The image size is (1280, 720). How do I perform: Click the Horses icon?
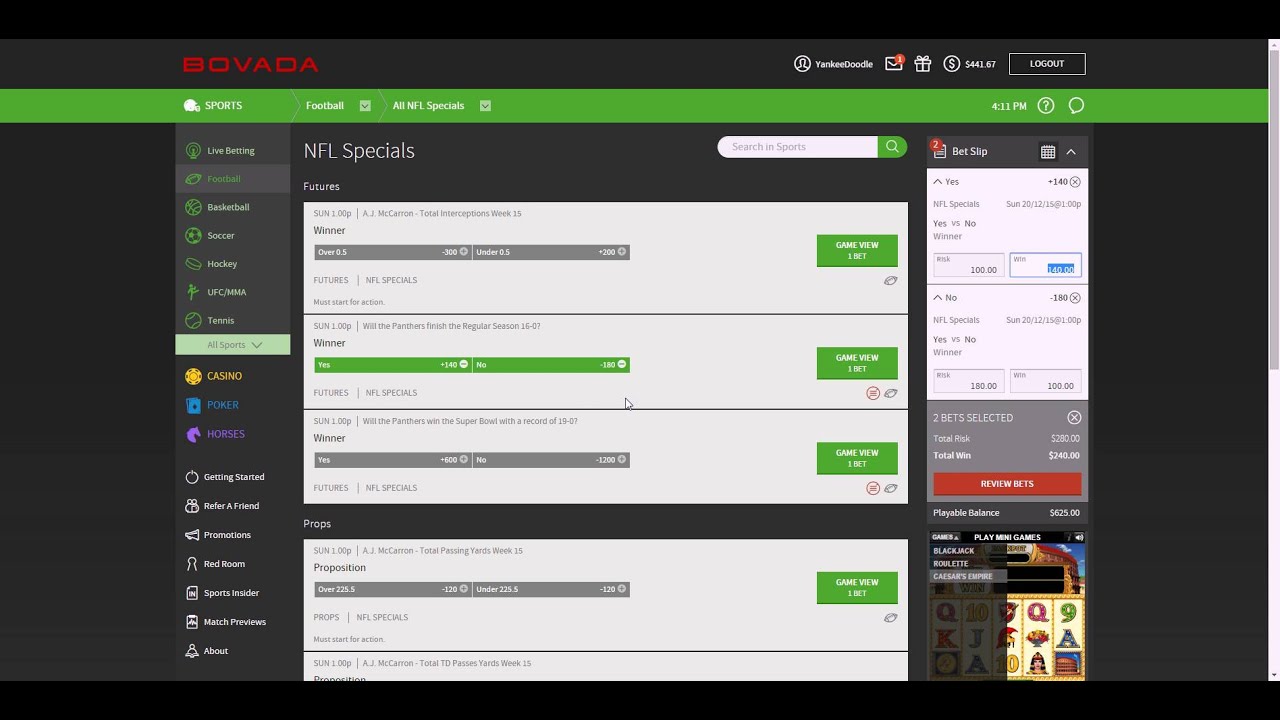[x=193, y=434]
